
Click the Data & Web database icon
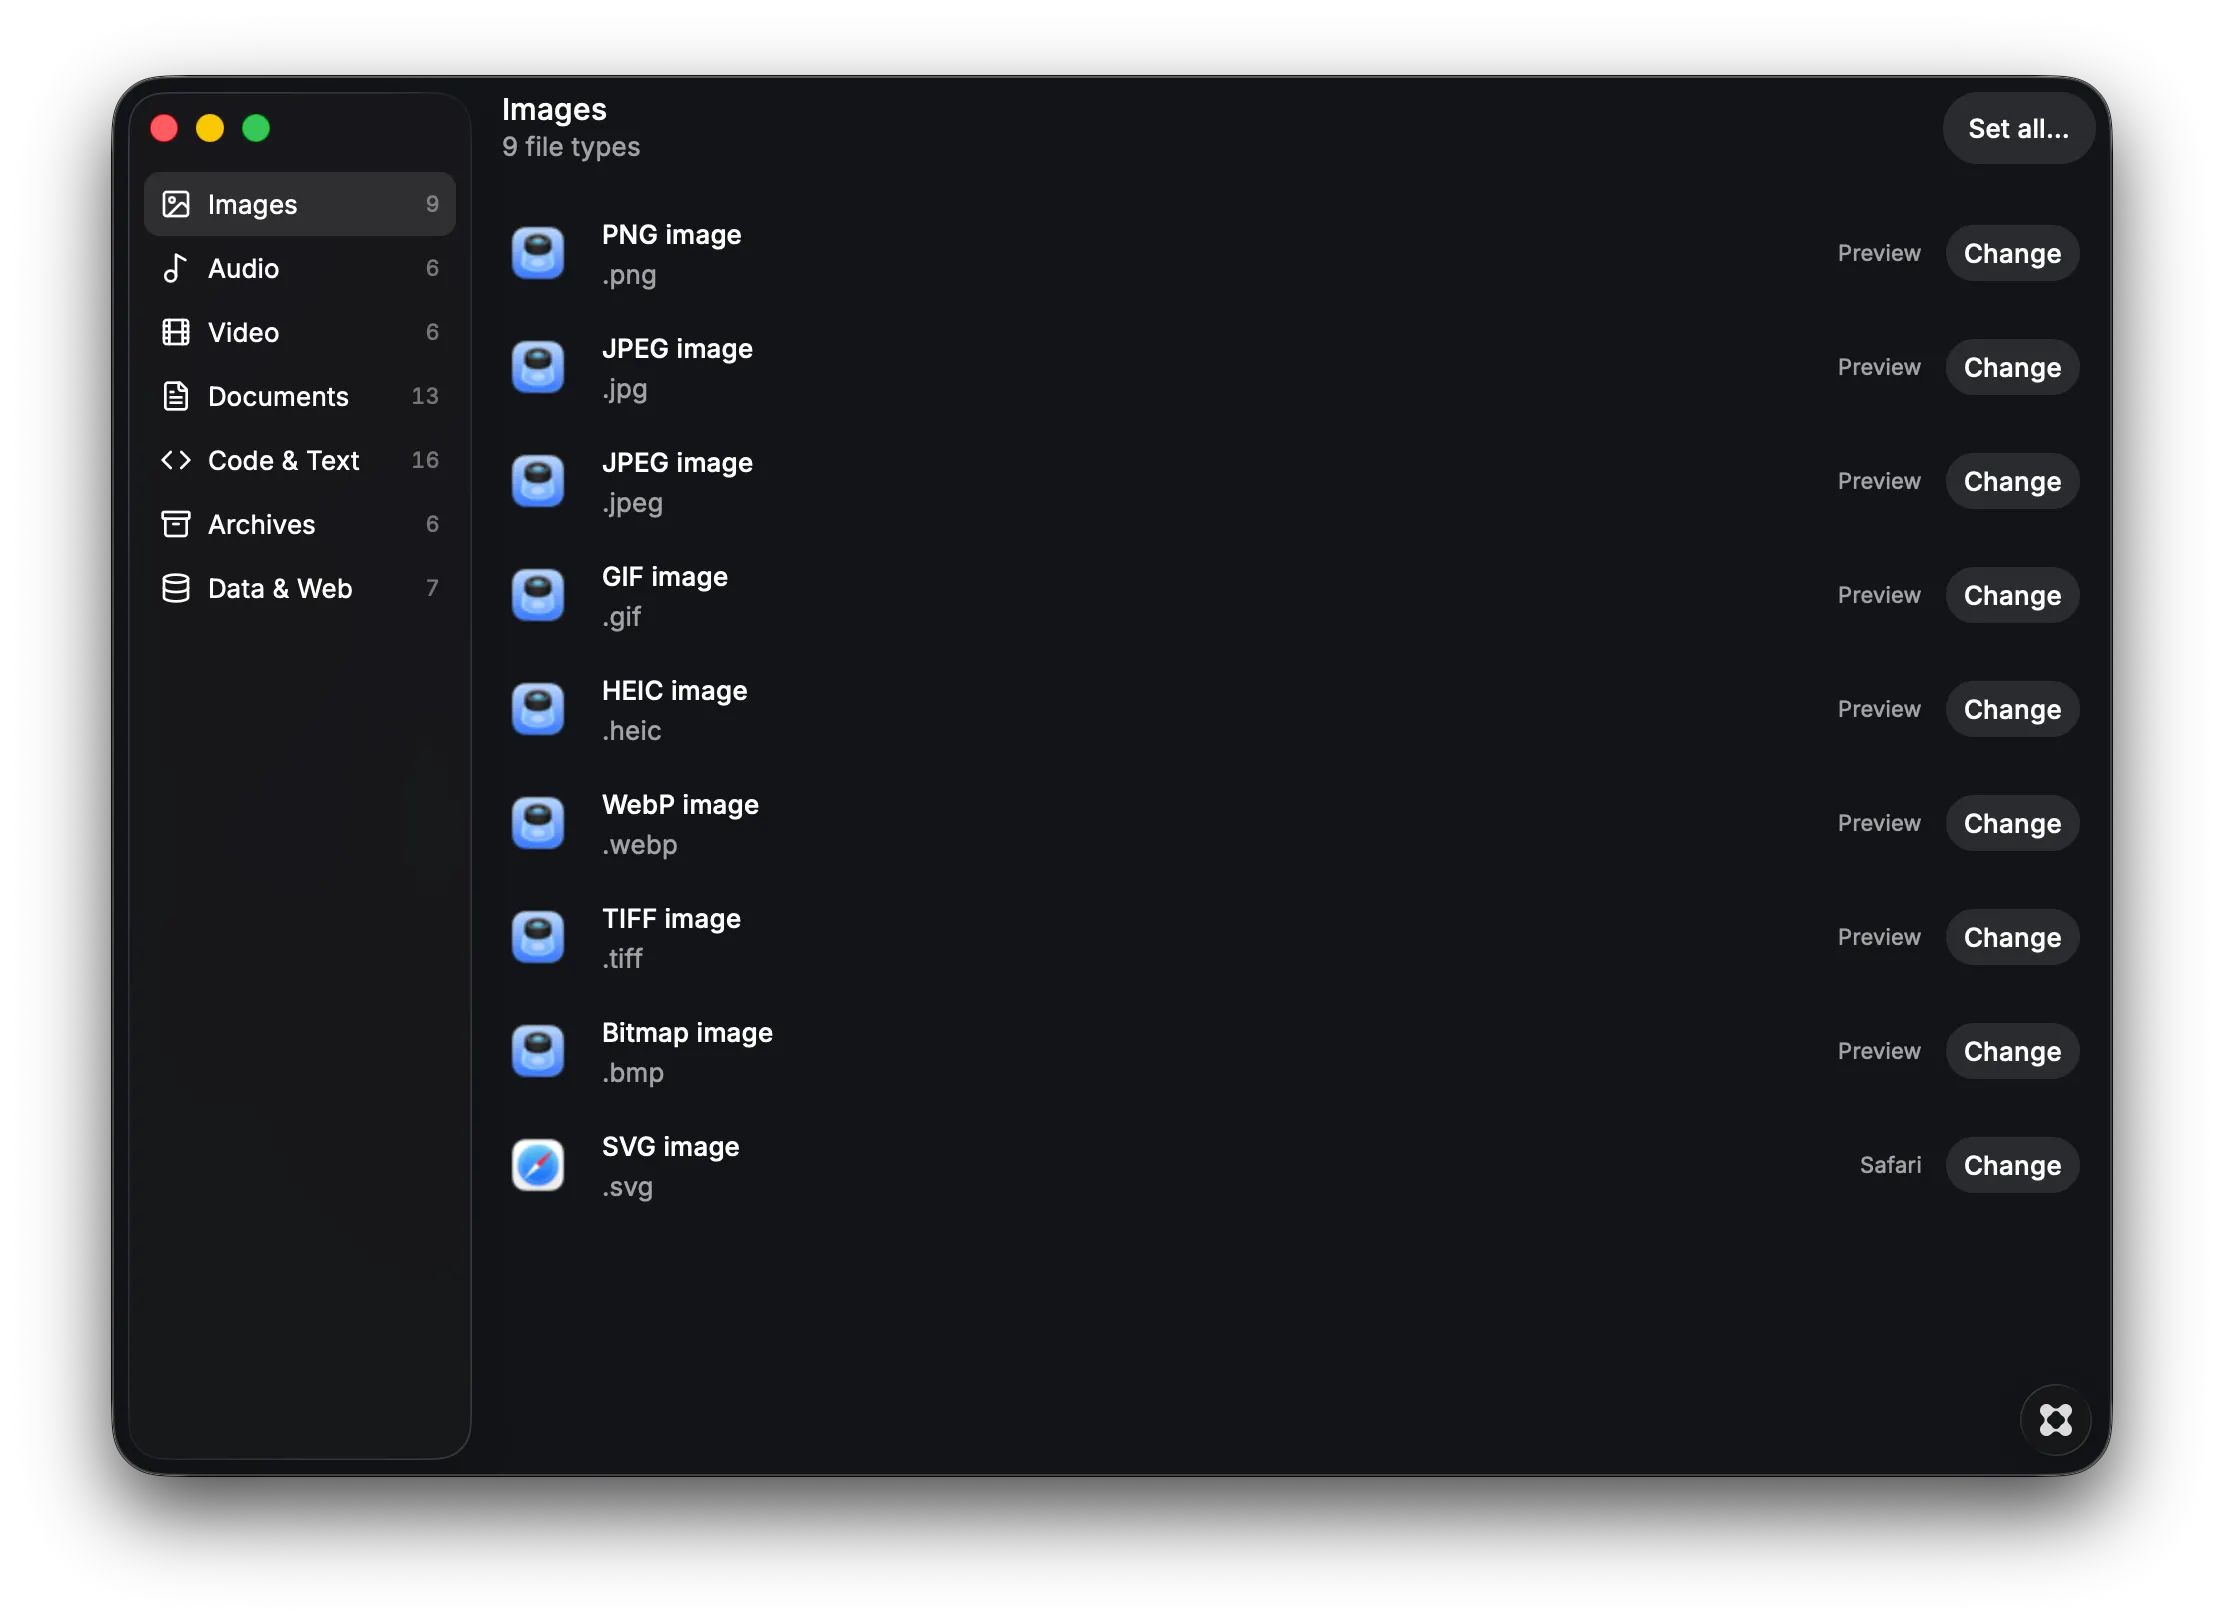point(176,588)
